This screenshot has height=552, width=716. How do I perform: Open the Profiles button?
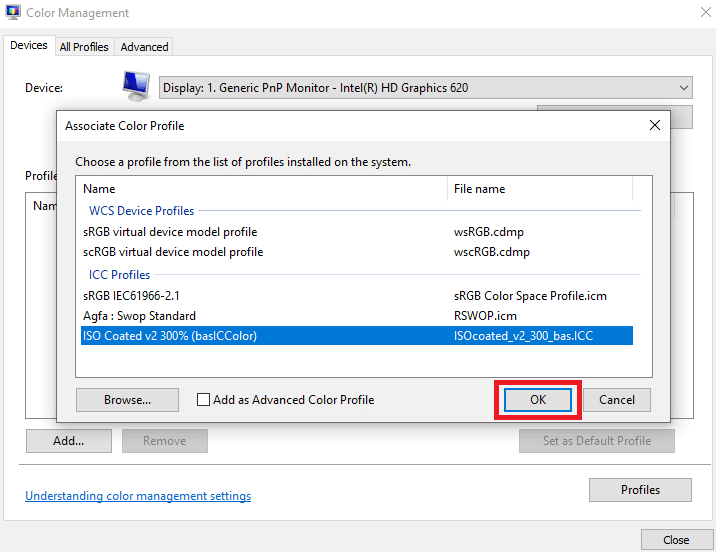(x=640, y=490)
